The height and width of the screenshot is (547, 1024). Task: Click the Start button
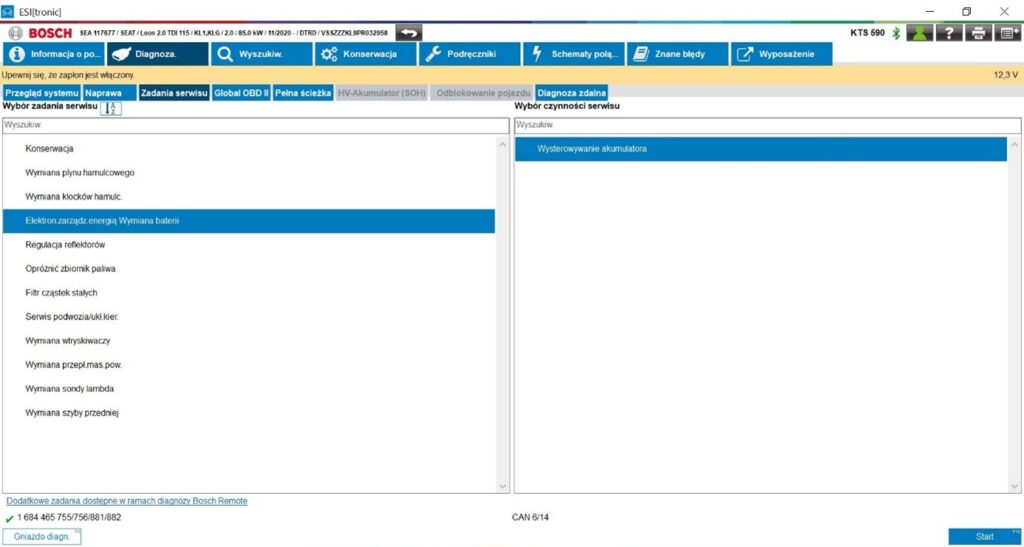(x=984, y=537)
